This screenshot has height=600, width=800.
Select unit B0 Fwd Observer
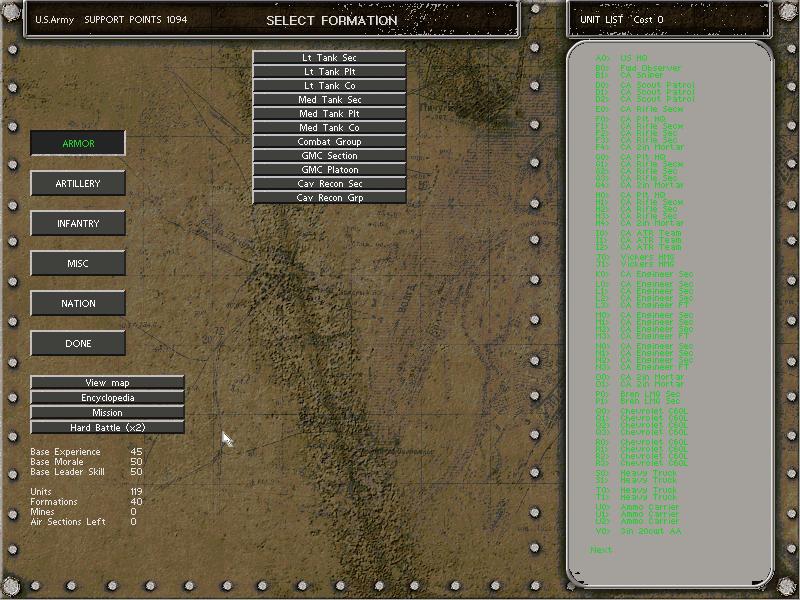click(x=638, y=68)
